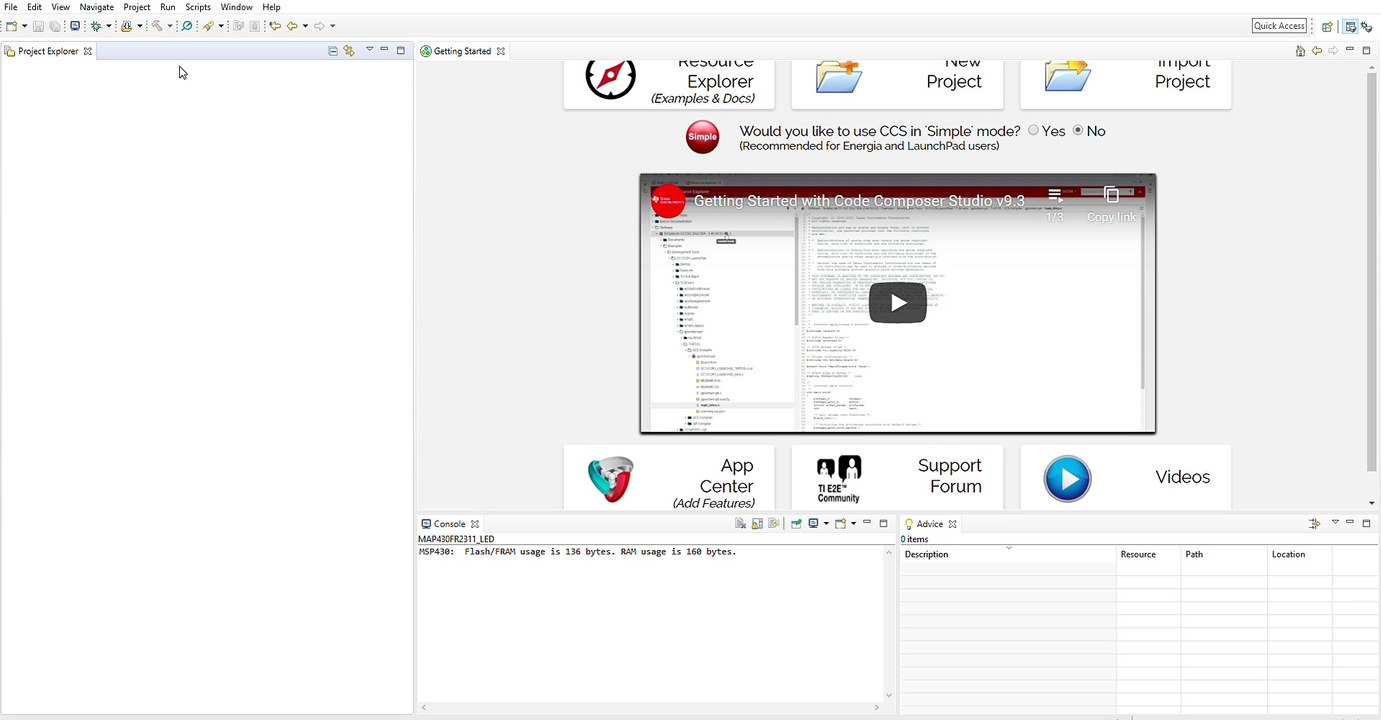Open the video playlist icon

[x=1054, y=195]
